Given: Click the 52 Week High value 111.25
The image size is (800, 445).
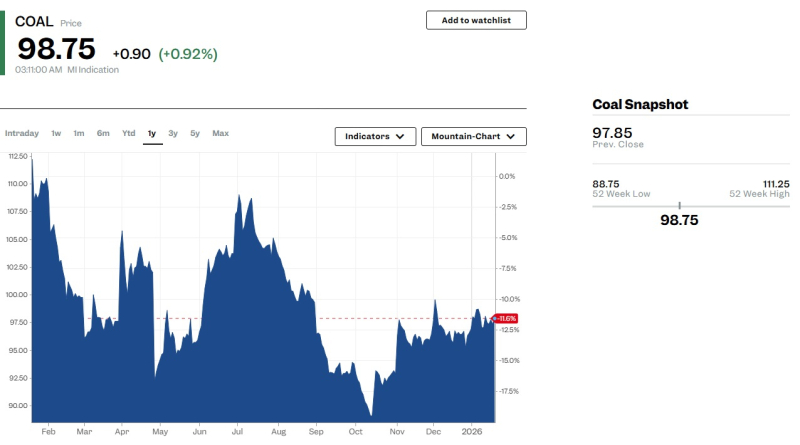Looking at the screenshot, I should [774, 184].
